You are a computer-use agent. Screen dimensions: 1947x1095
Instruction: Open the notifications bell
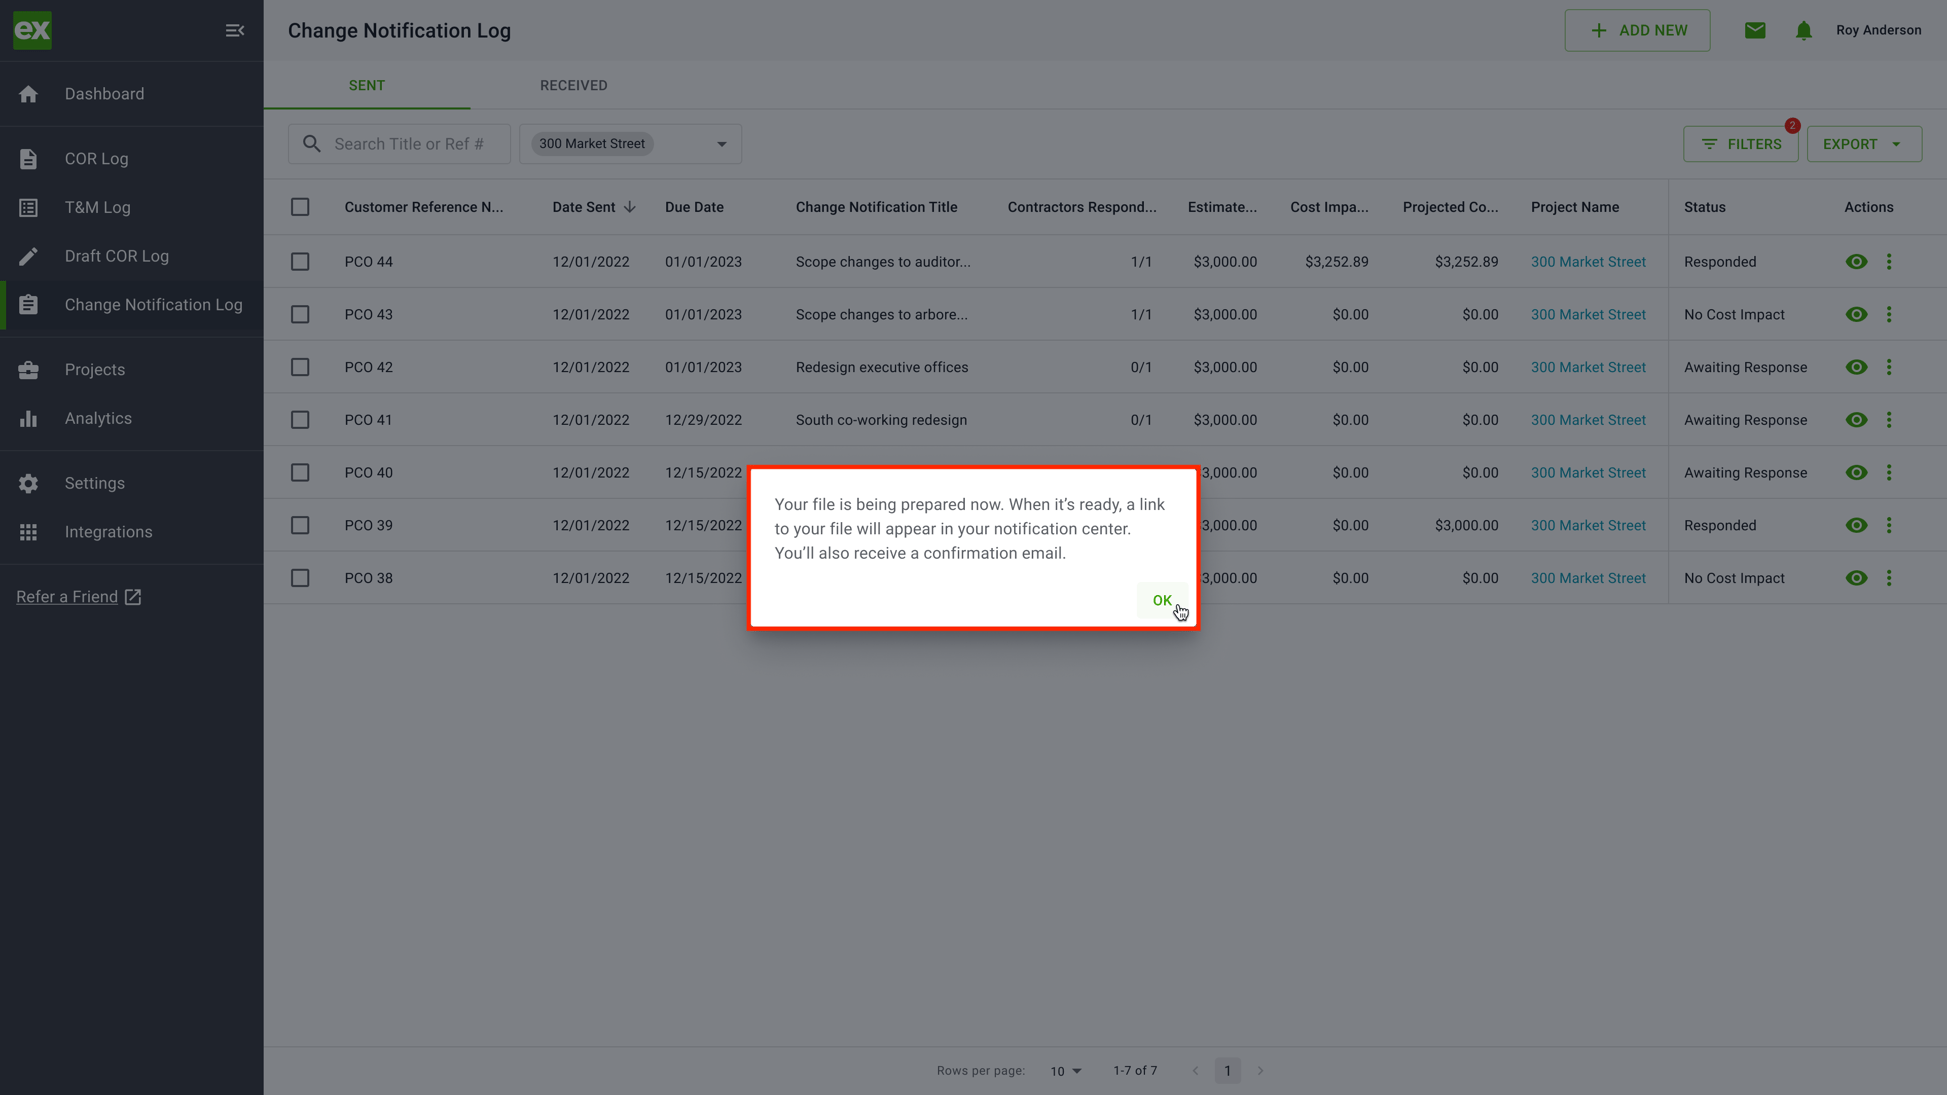[1803, 30]
